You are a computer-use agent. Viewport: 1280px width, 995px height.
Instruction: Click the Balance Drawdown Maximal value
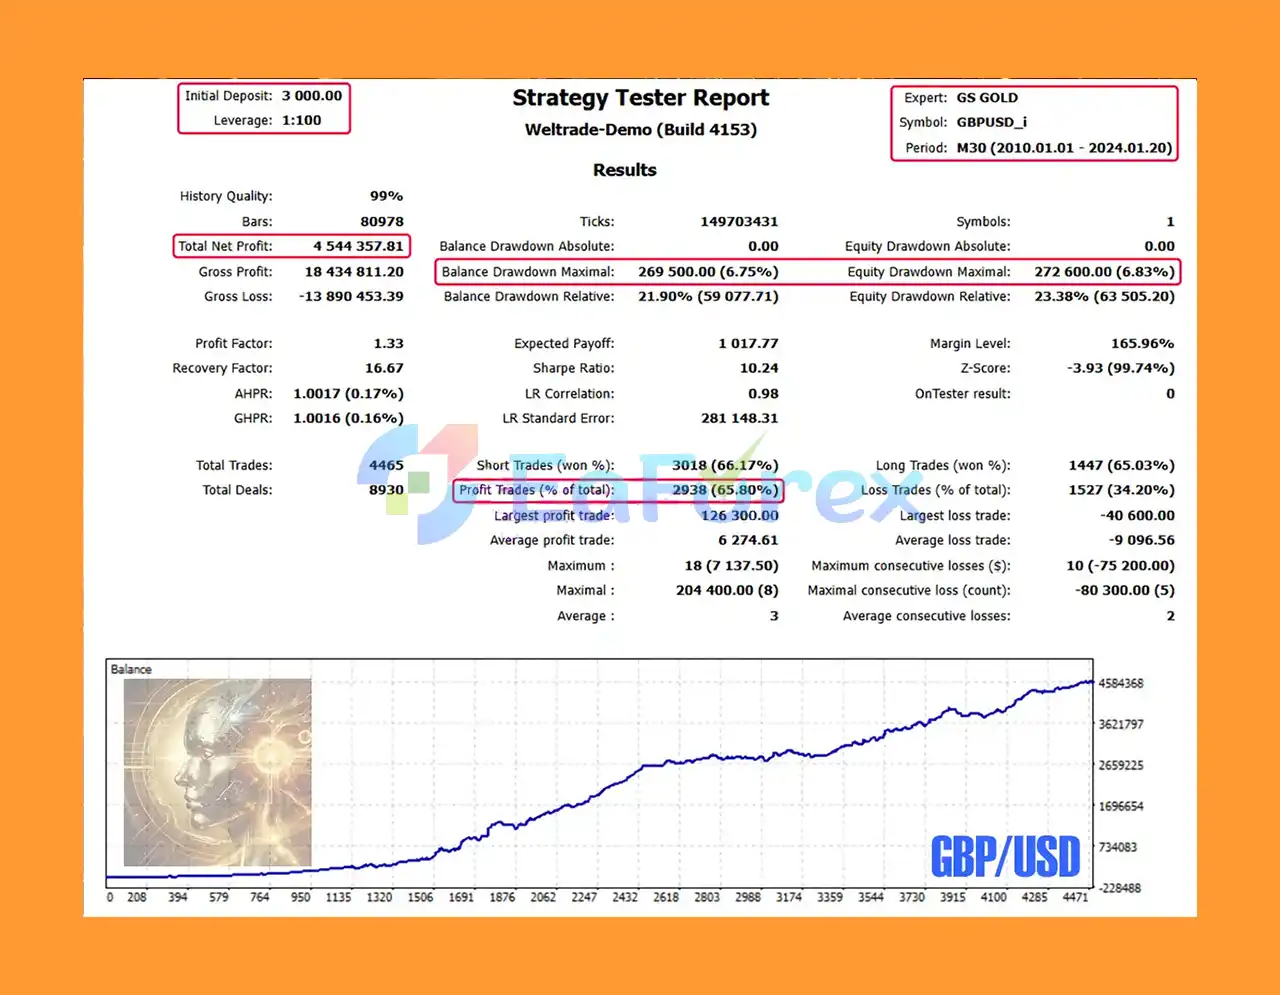click(x=707, y=272)
